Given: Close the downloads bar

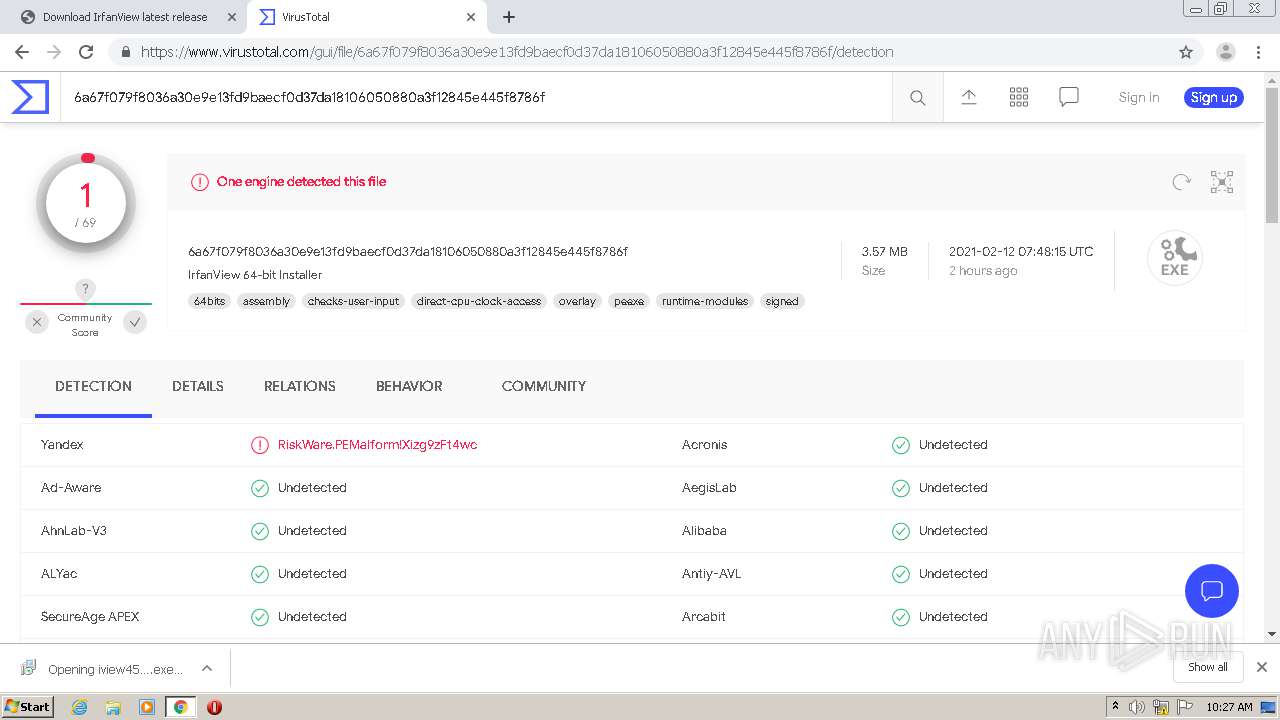Looking at the screenshot, I should pos(1262,667).
